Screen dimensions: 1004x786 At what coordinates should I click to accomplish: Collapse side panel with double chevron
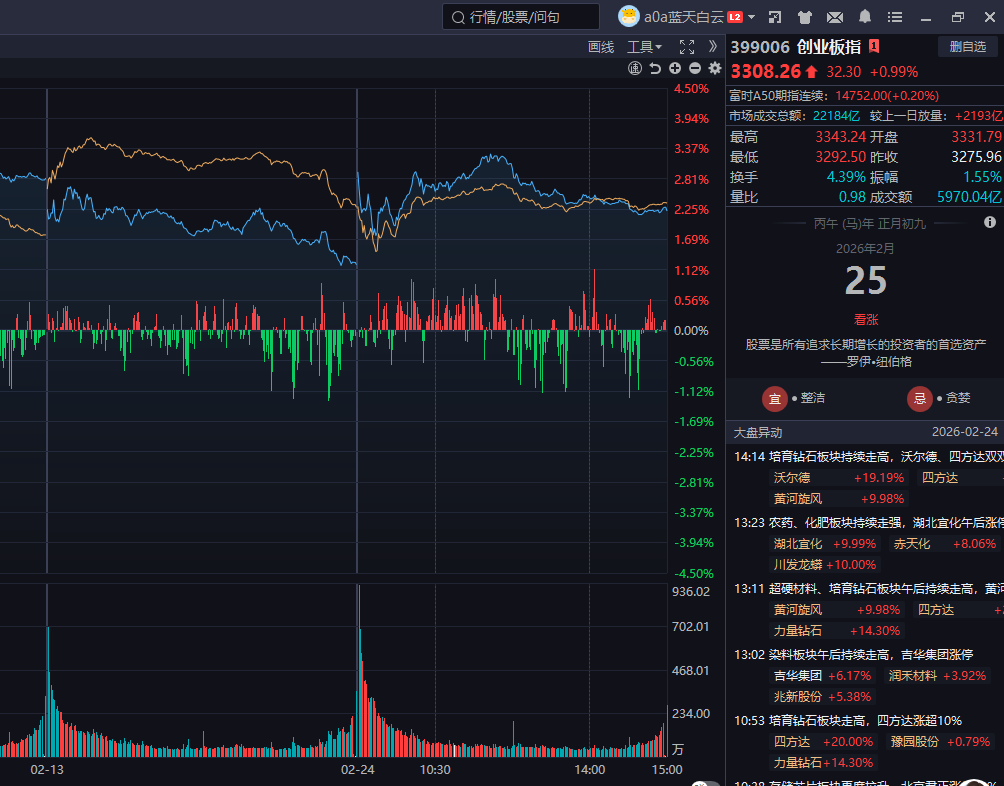tap(712, 46)
